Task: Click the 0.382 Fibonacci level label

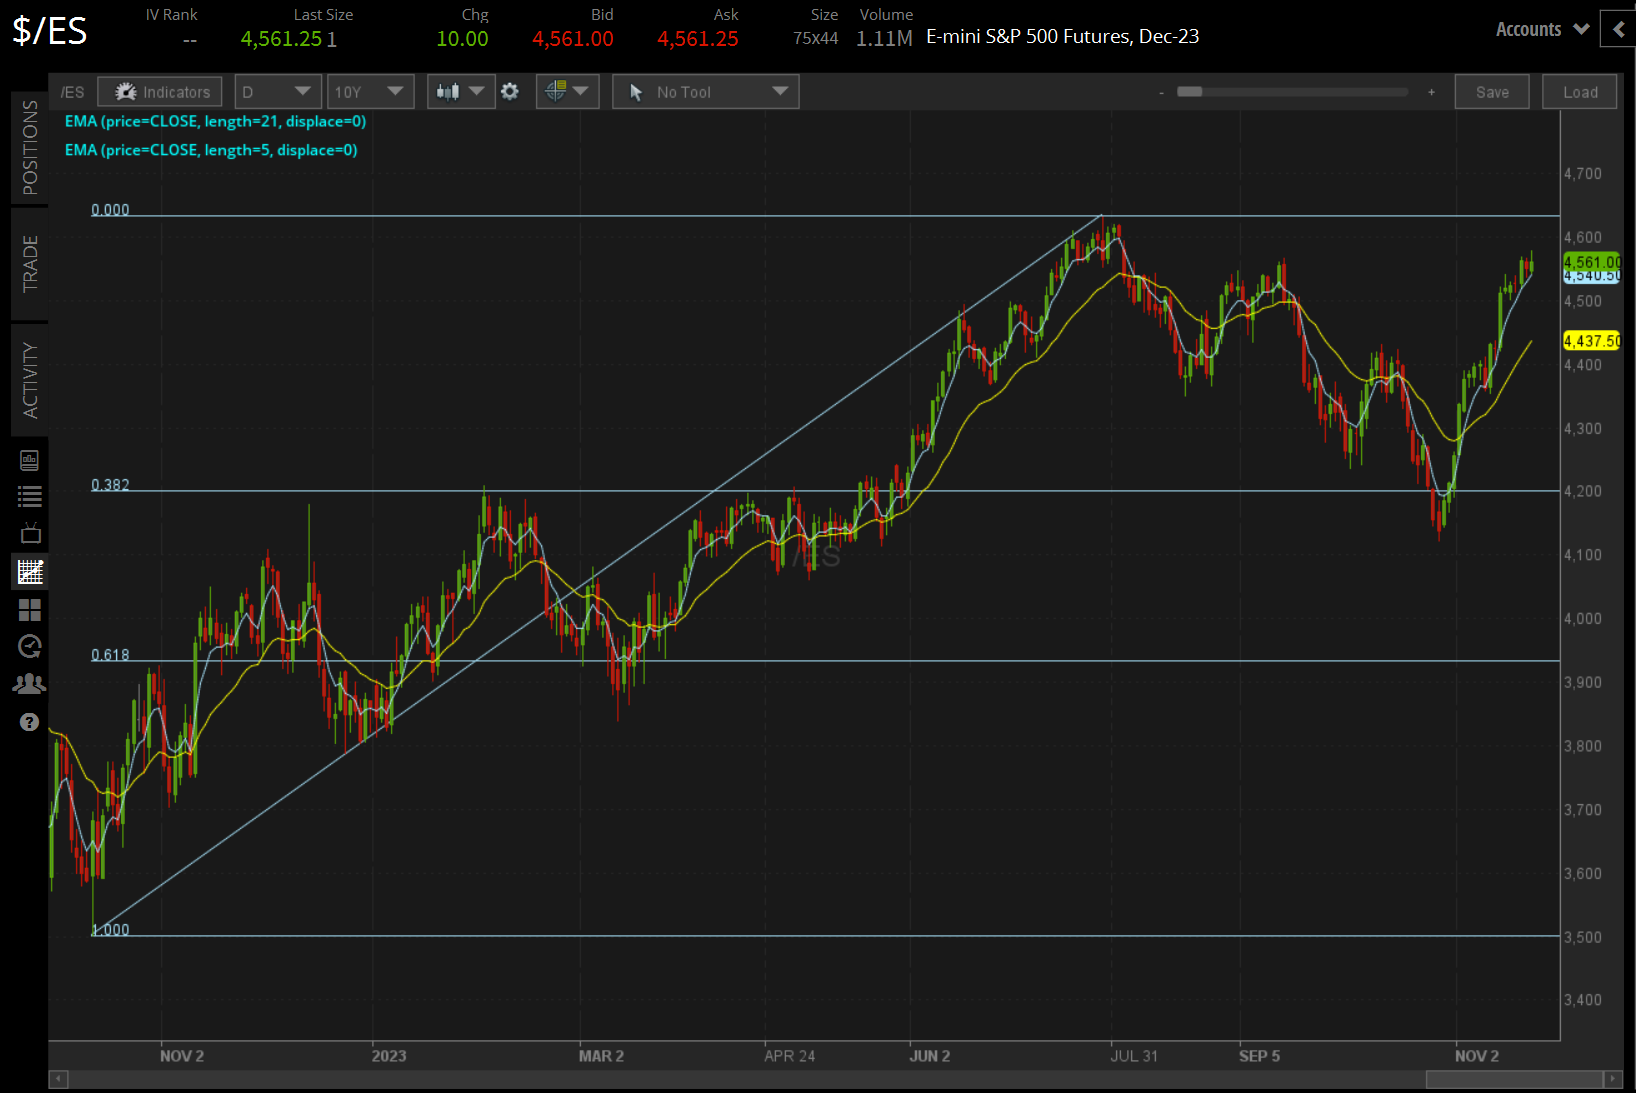Action: (110, 485)
